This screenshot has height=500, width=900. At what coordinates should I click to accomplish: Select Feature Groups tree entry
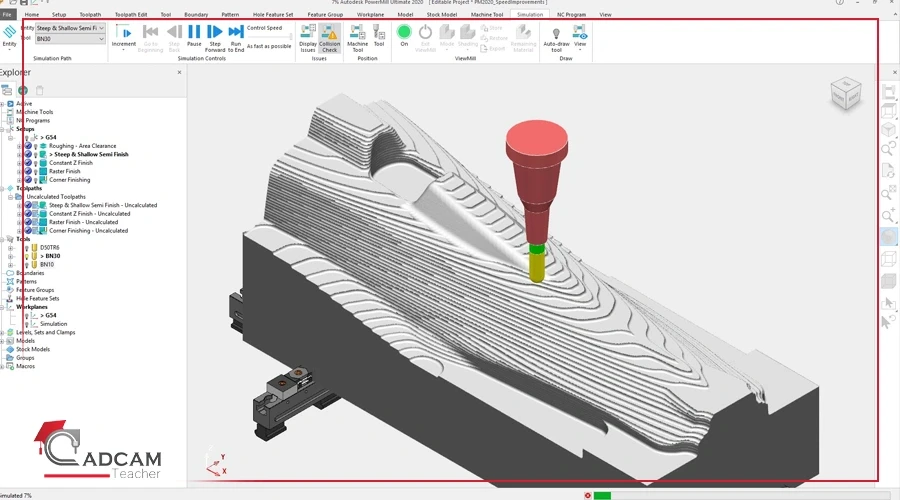pos(35,290)
